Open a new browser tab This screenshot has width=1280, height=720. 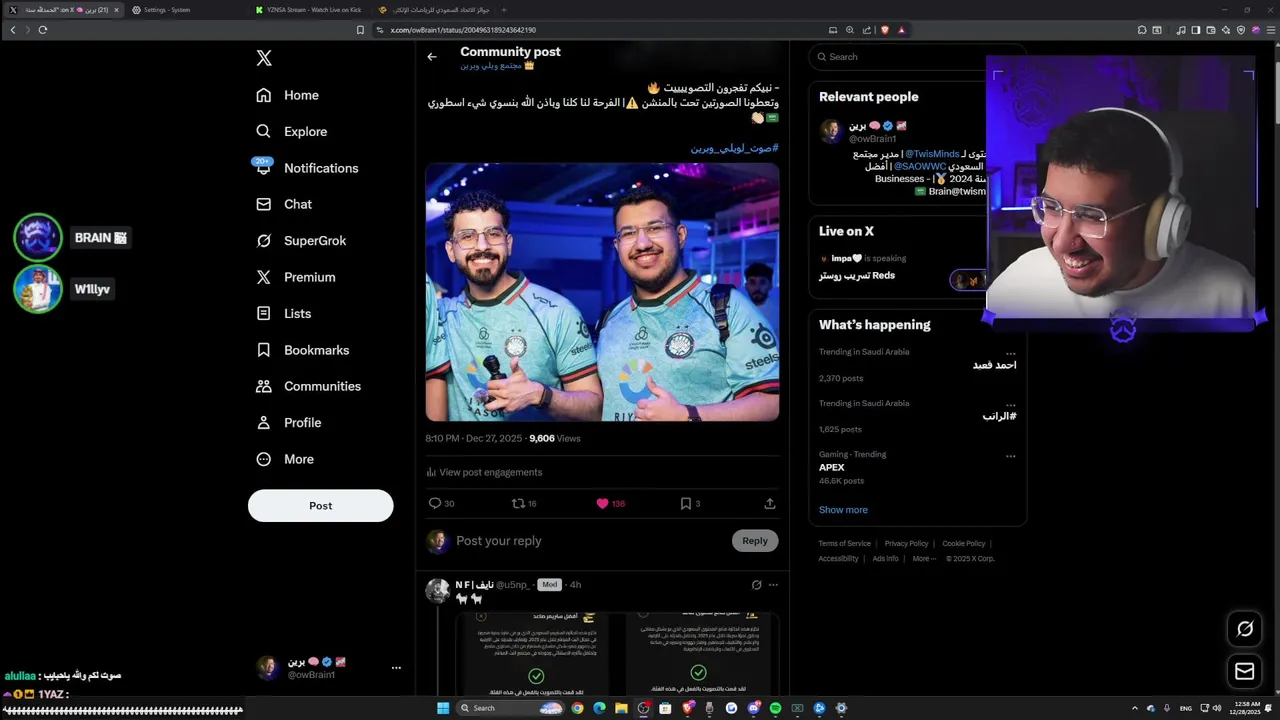tap(503, 10)
